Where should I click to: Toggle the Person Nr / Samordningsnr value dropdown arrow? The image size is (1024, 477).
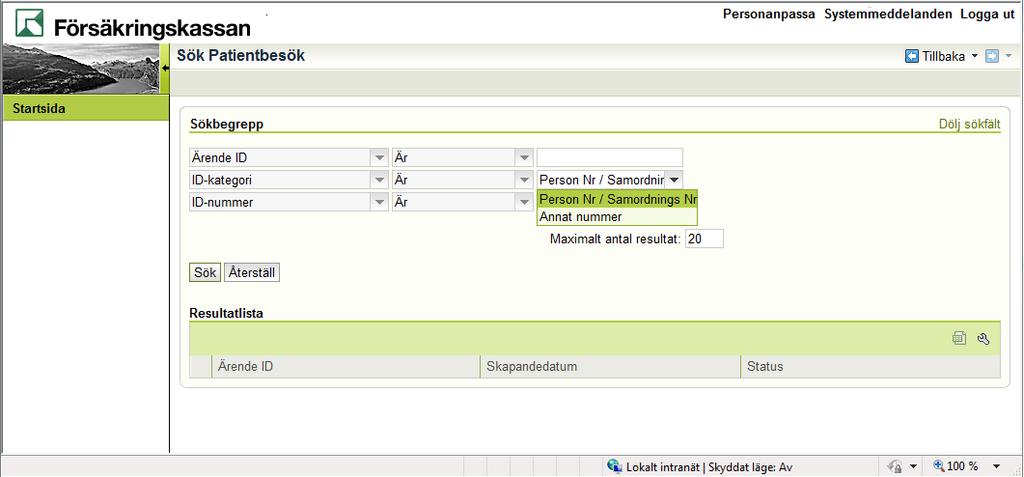pyautogui.click(x=674, y=179)
